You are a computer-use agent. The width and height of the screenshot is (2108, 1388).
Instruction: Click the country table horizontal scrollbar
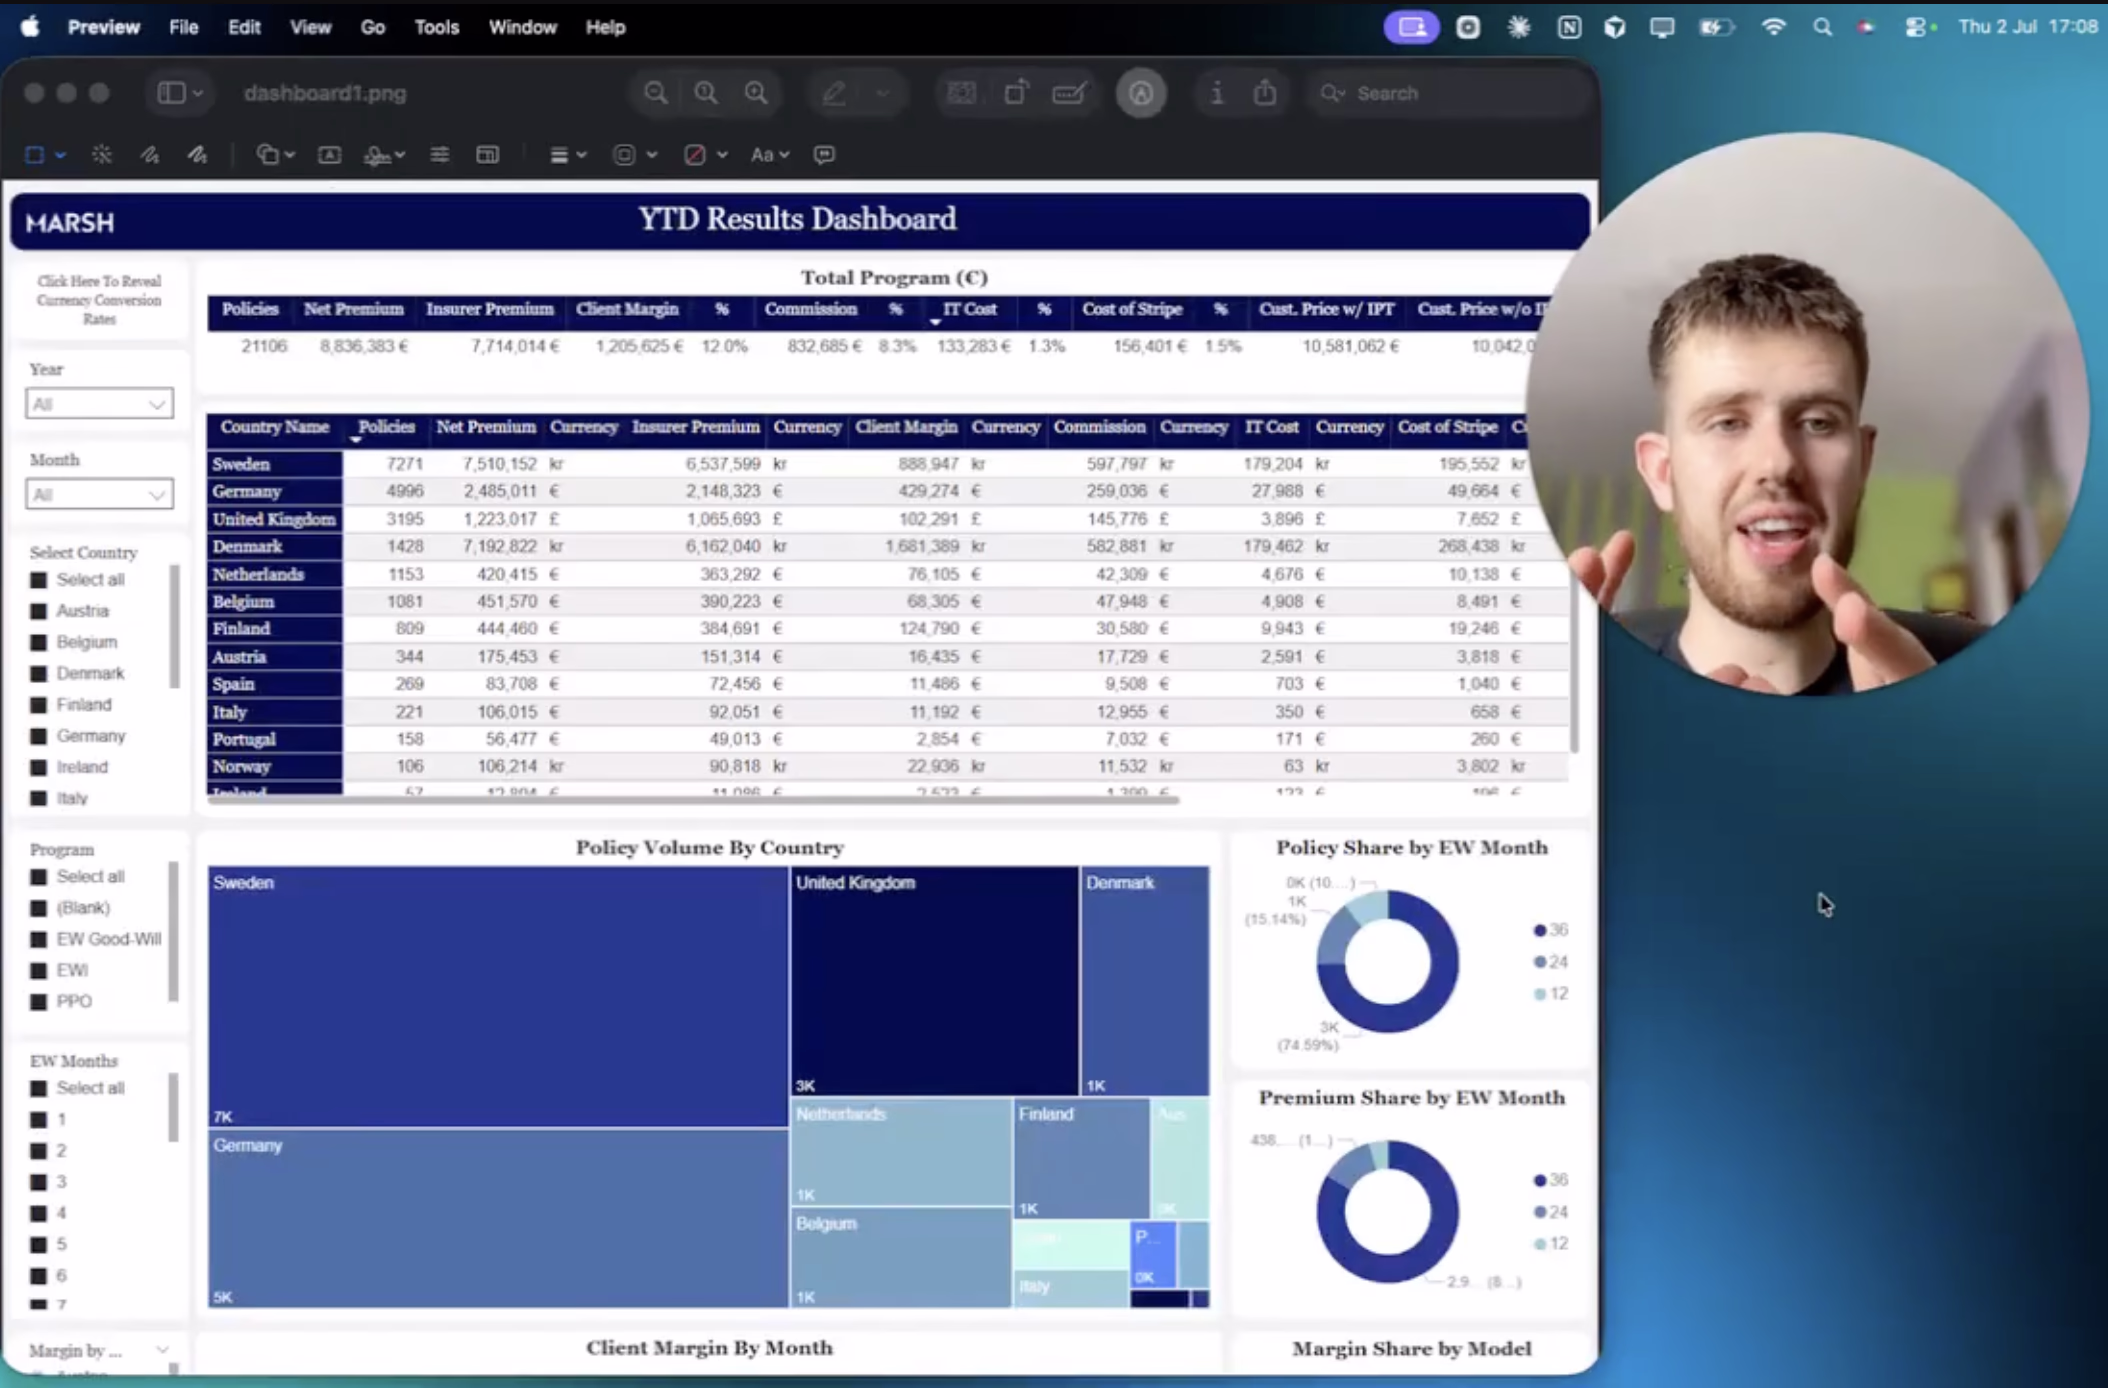pyautogui.click(x=693, y=799)
